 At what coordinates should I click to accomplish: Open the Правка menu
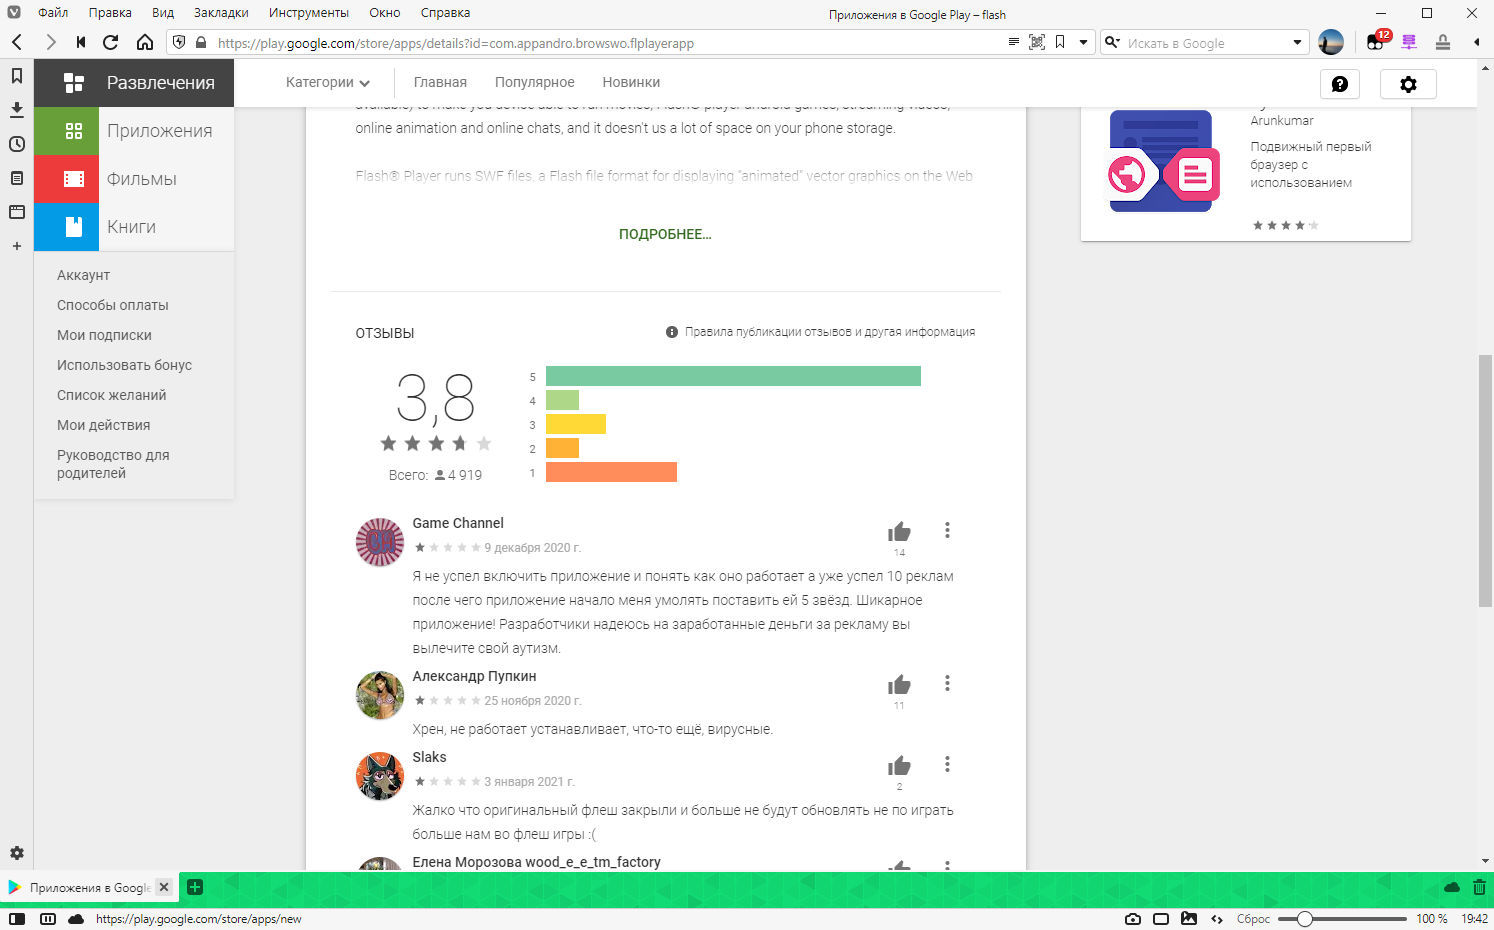110,13
